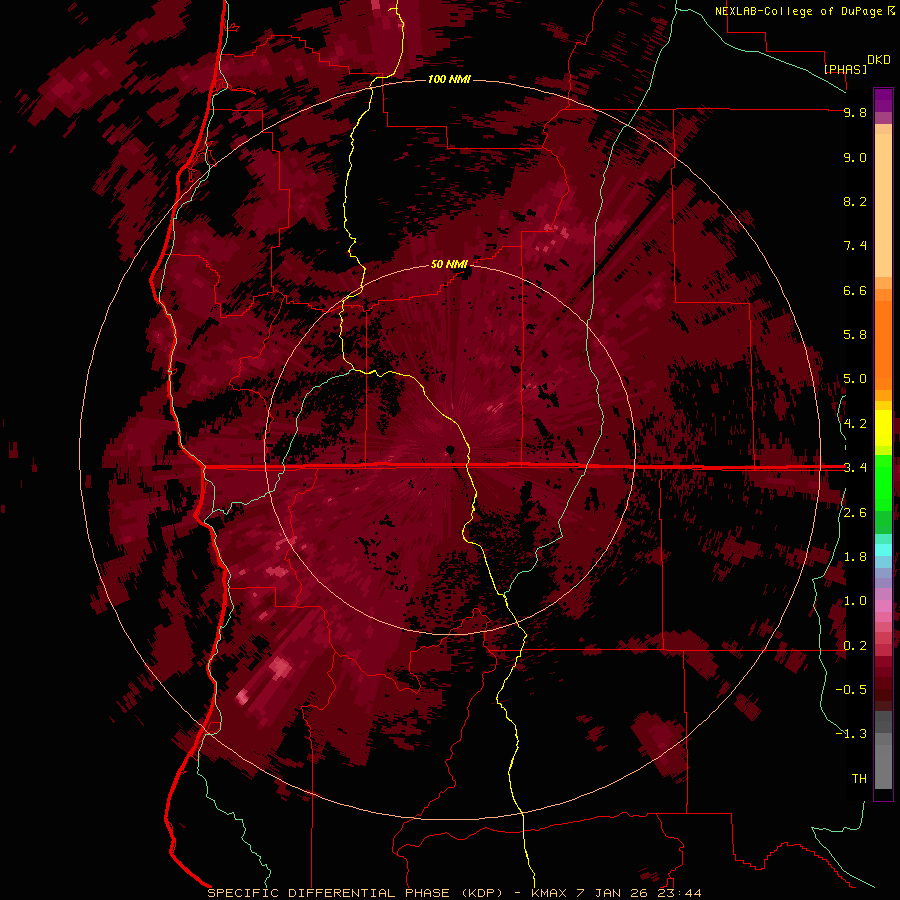Click the 1.8 scale value

pos(855,557)
